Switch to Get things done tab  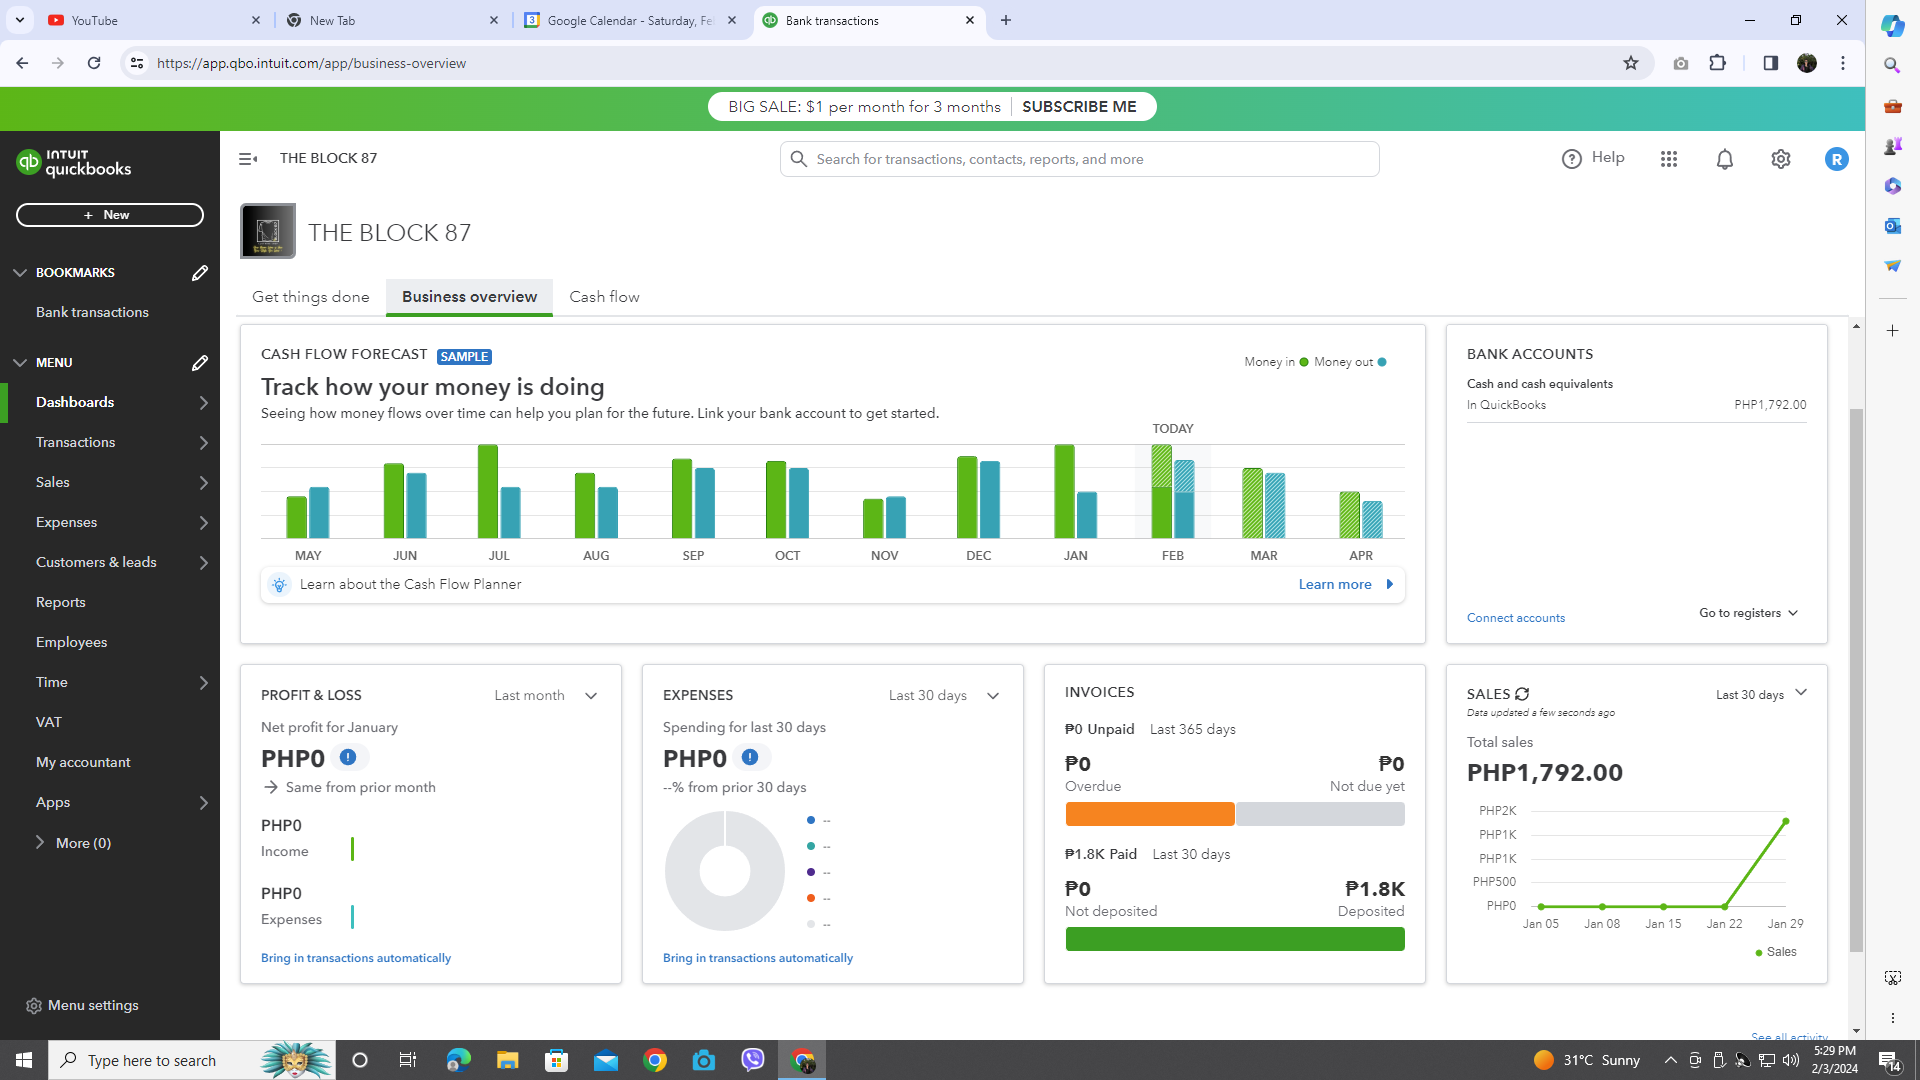[x=311, y=297]
